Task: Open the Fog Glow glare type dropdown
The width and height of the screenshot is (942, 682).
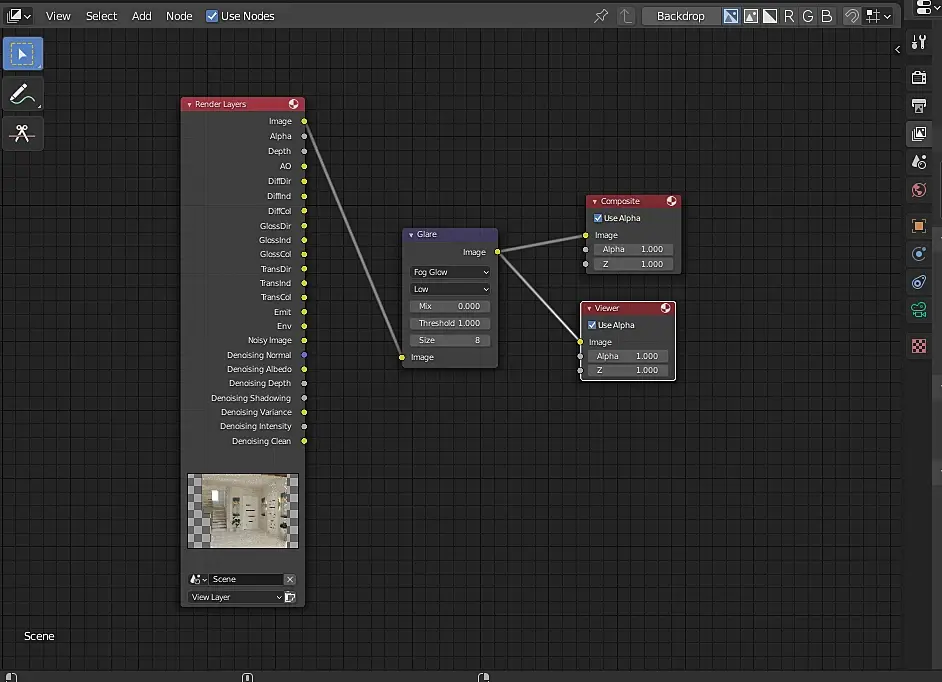Action: pyautogui.click(x=450, y=272)
